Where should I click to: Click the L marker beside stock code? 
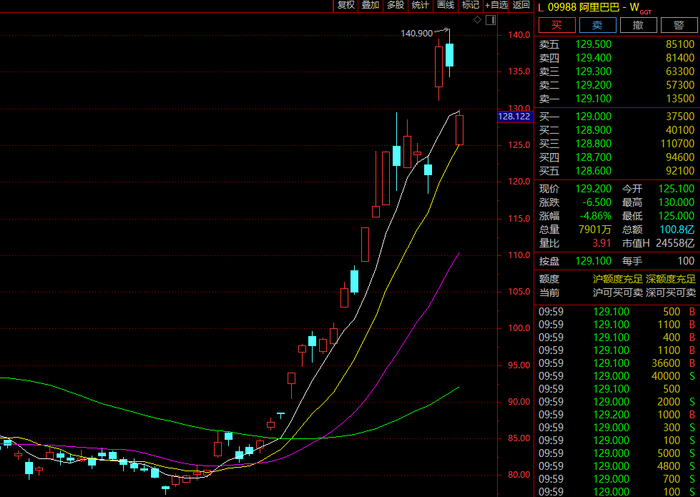[x=541, y=7]
